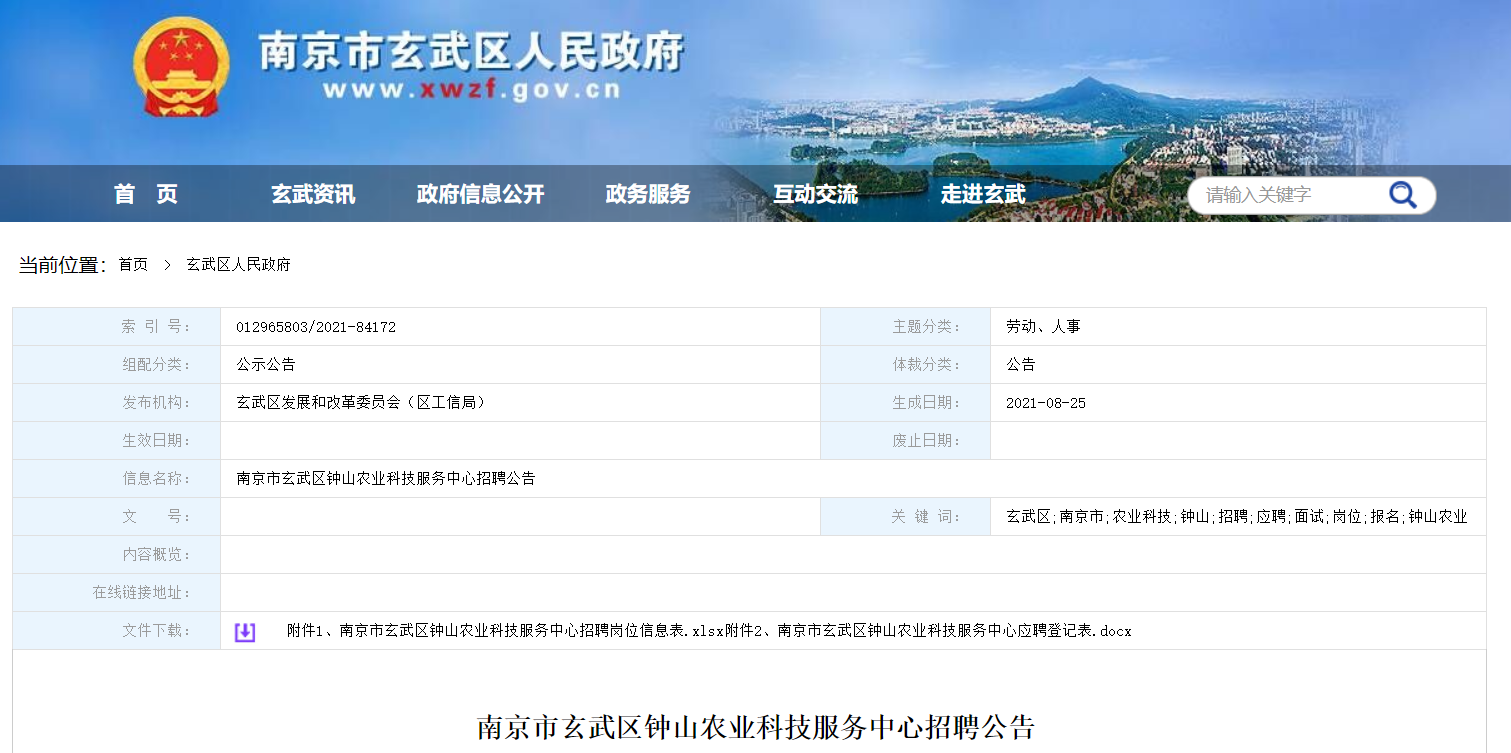Click the 在线链接地址 field label
1511x753 pixels.
(141, 593)
